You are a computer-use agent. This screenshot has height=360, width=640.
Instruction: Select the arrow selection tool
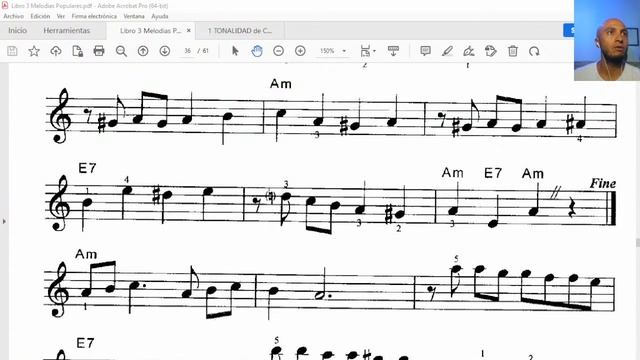pyautogui.click(x=235, y=51)
